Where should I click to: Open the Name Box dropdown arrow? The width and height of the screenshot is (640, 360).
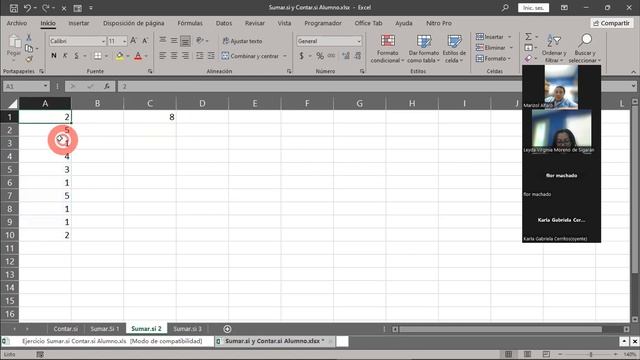45,86
